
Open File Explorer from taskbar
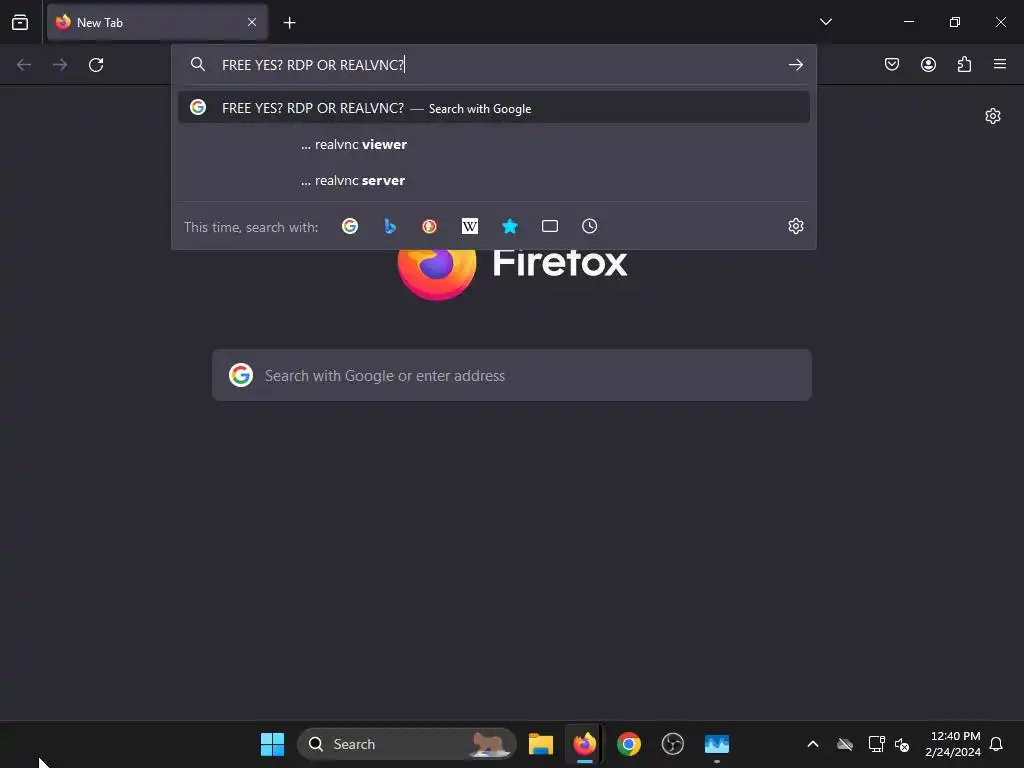(x=541, y=744)
